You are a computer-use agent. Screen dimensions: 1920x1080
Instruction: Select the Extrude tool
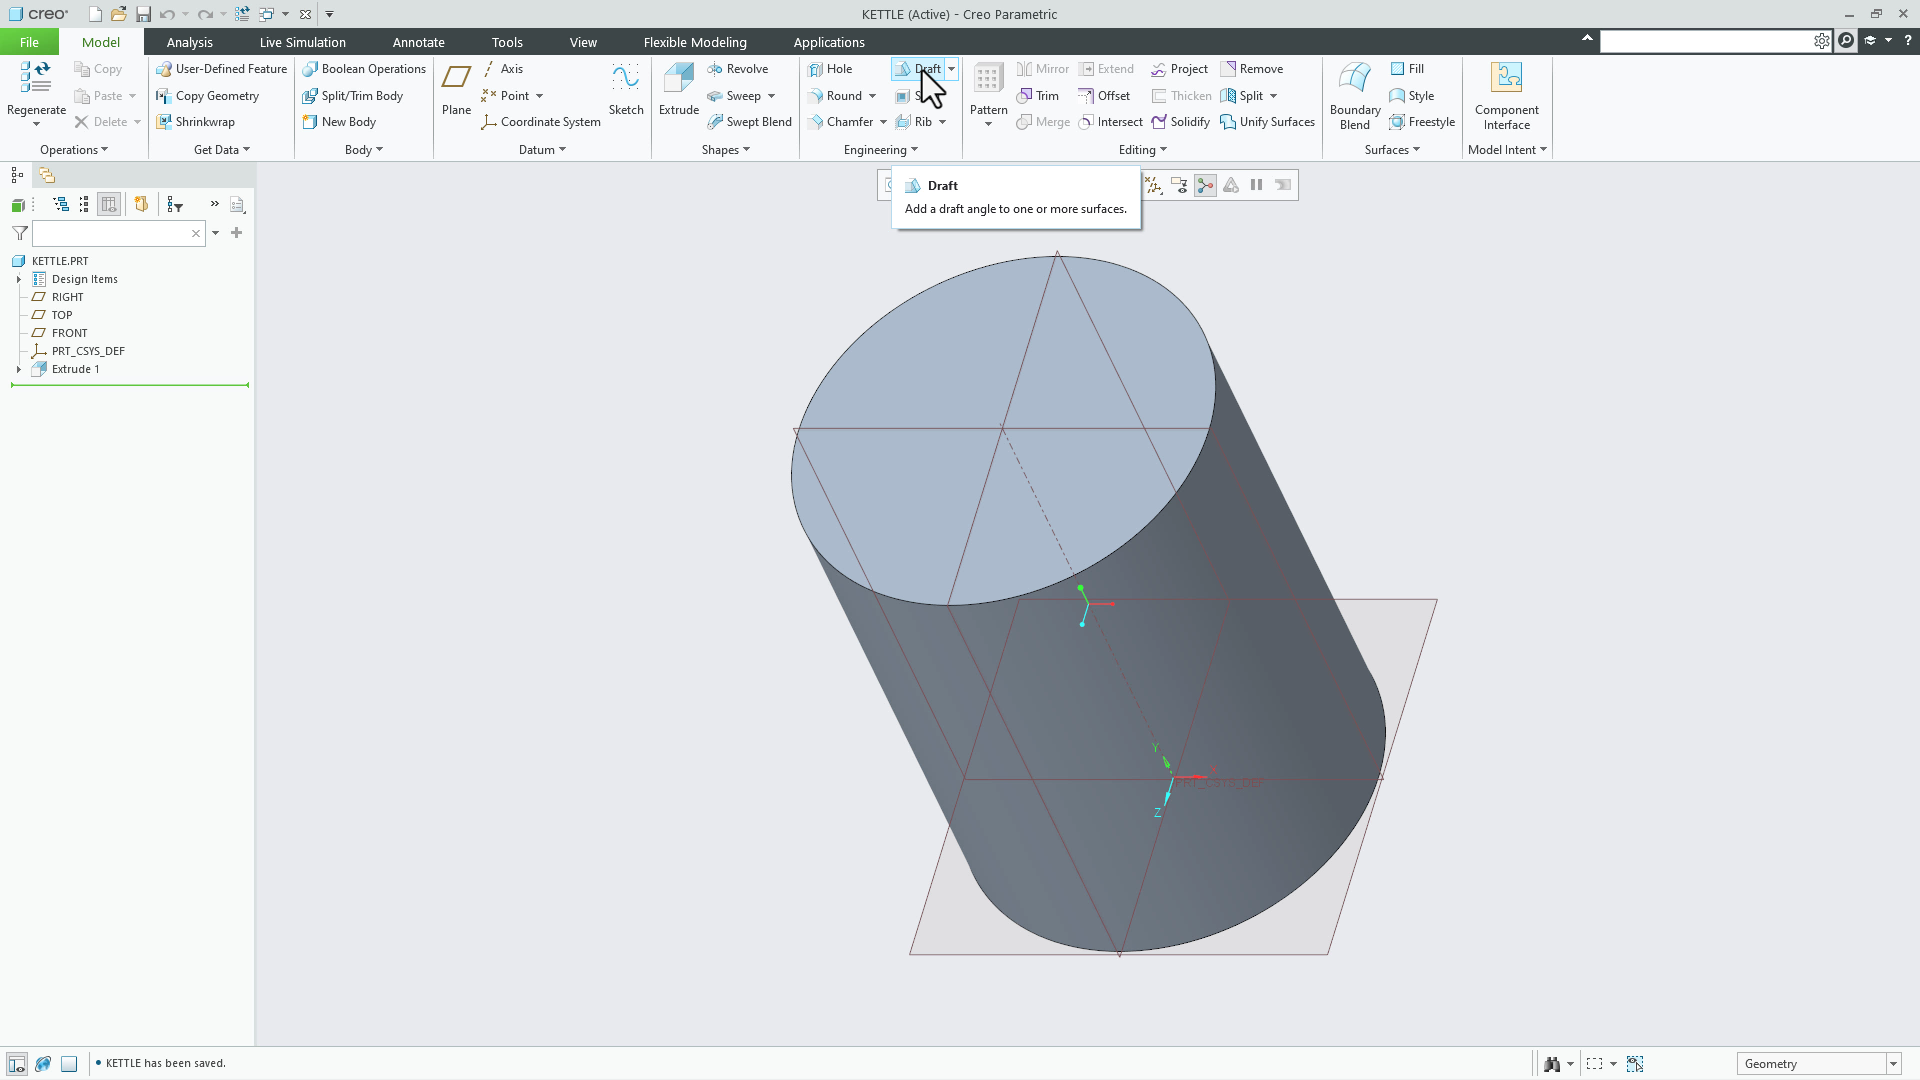678,90
